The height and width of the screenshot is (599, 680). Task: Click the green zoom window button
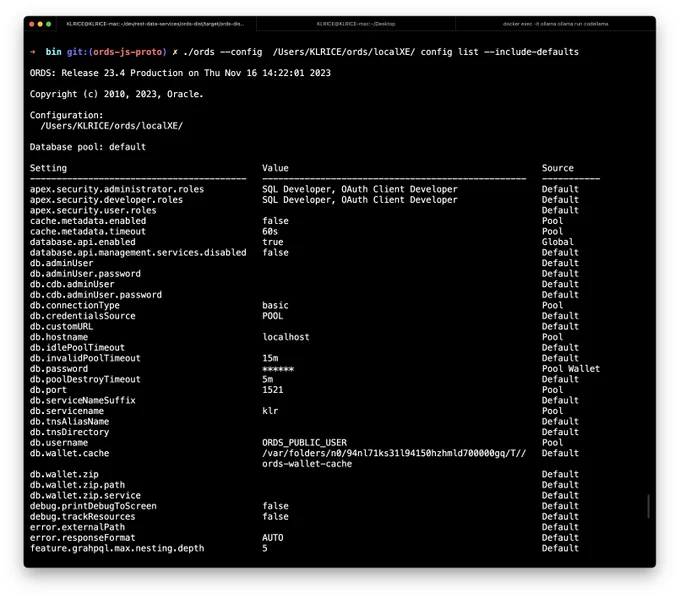(x=49, y=24)
